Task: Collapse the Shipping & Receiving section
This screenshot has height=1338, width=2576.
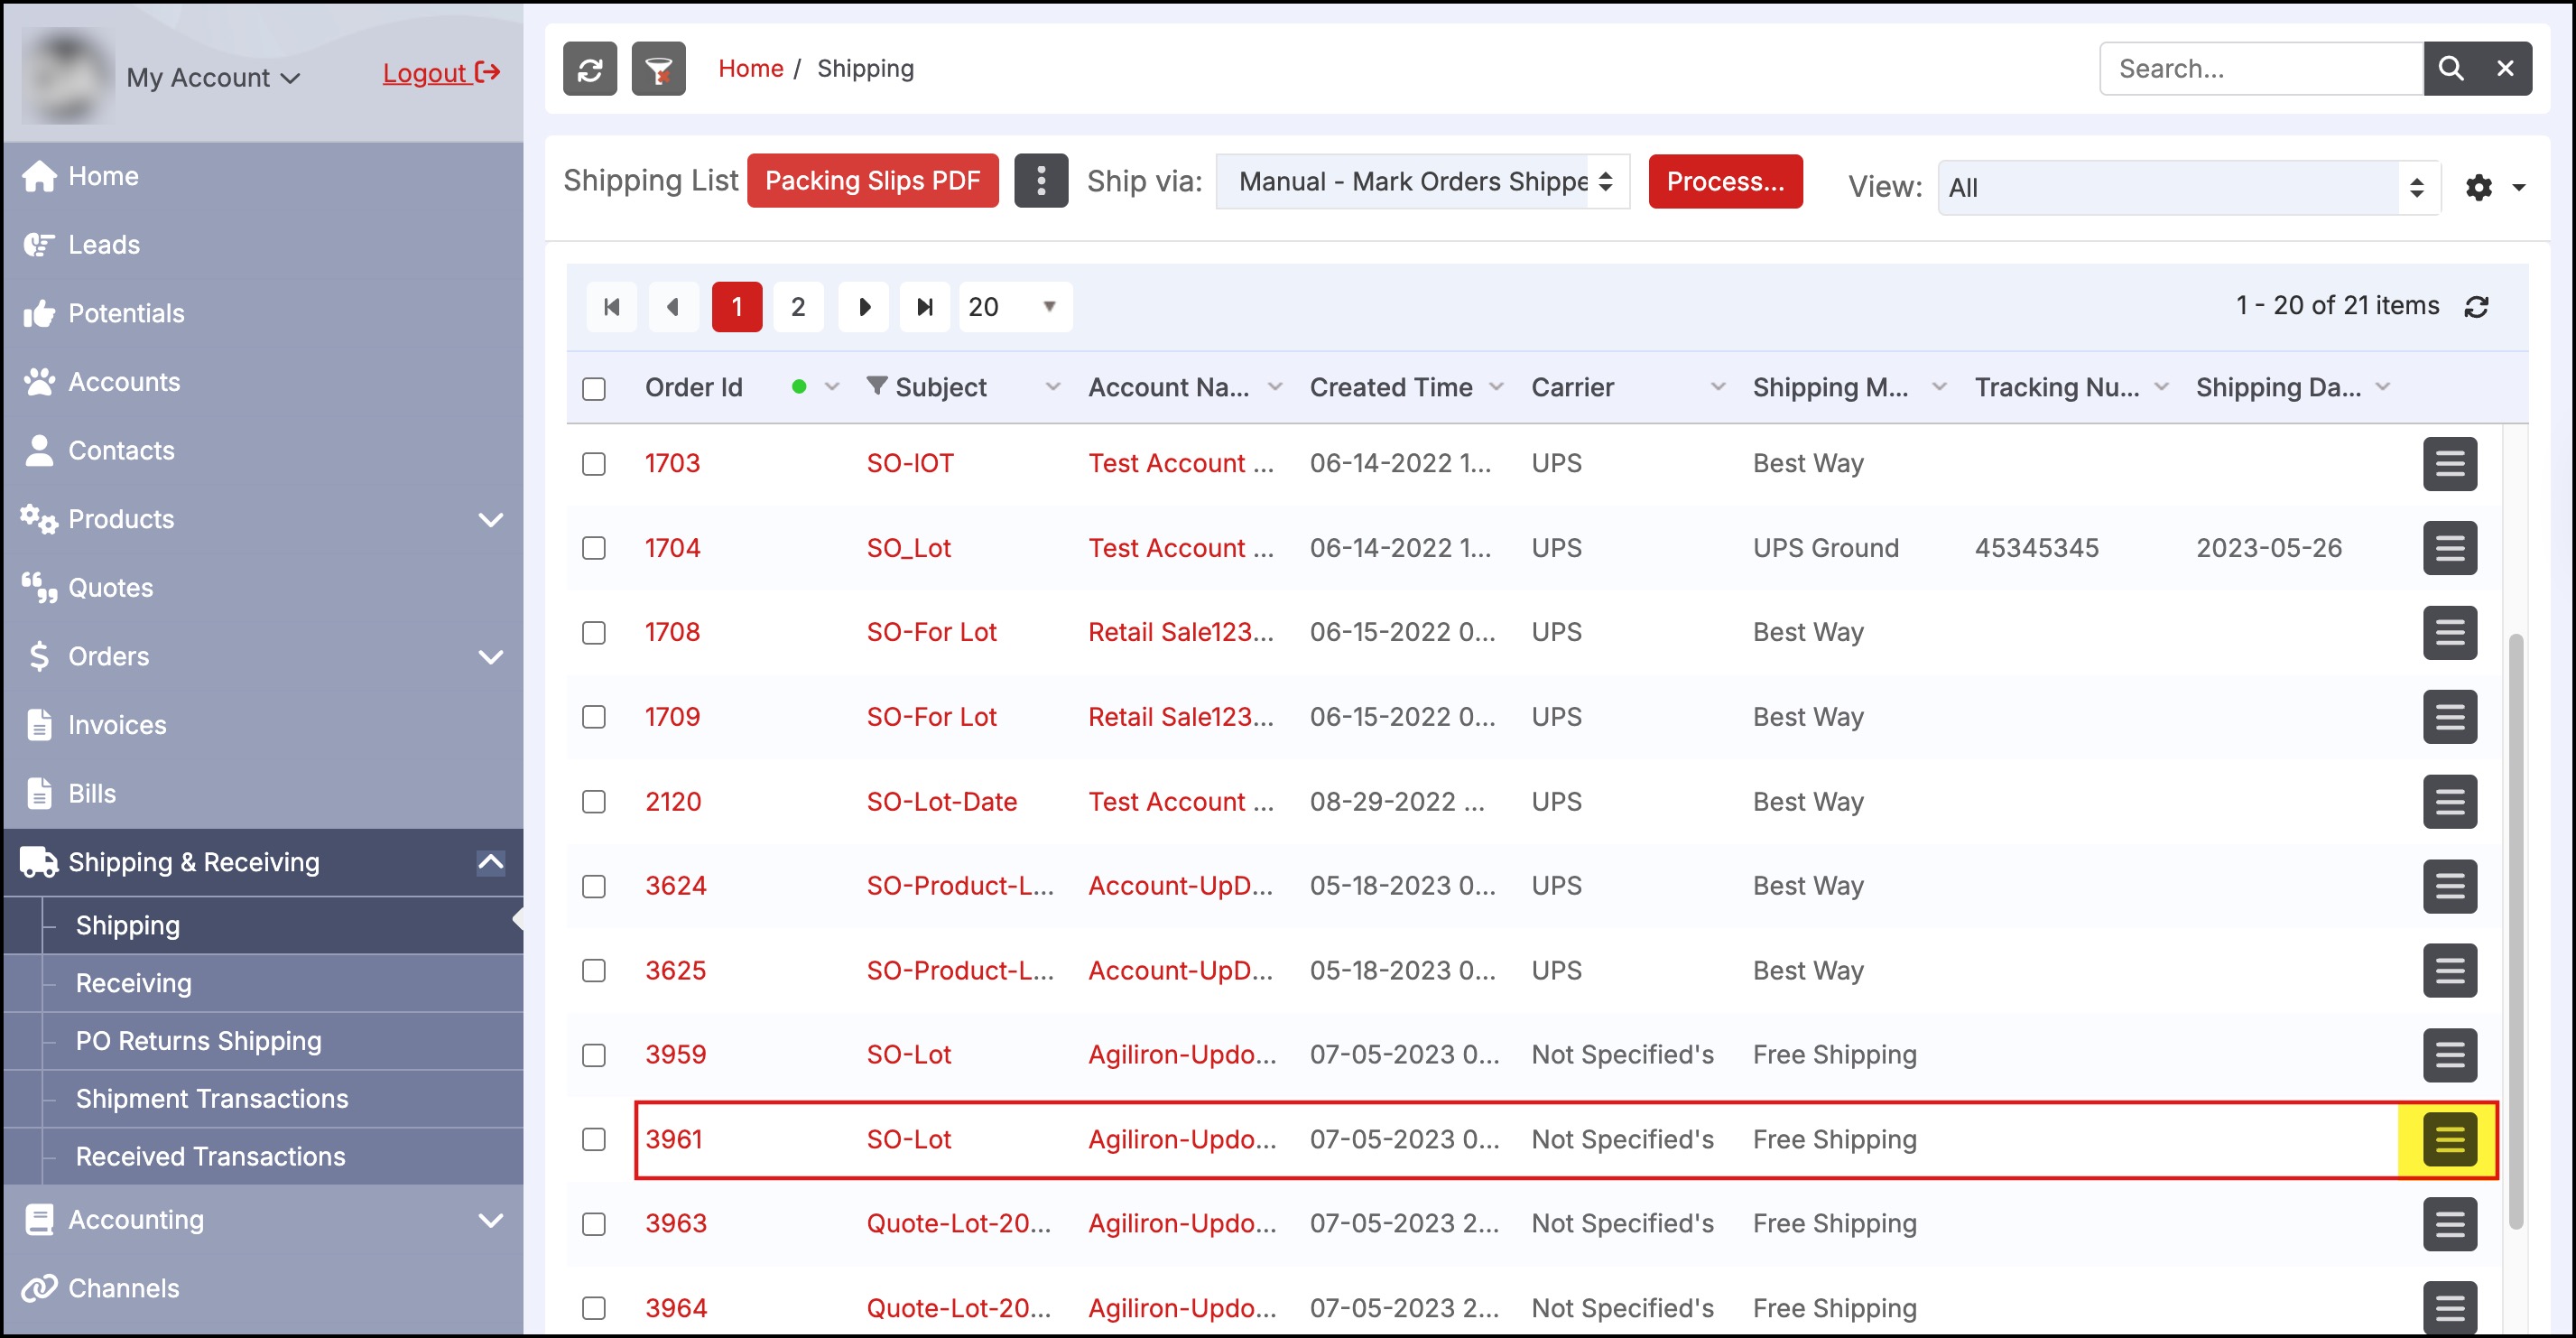Action: point(490,863)
